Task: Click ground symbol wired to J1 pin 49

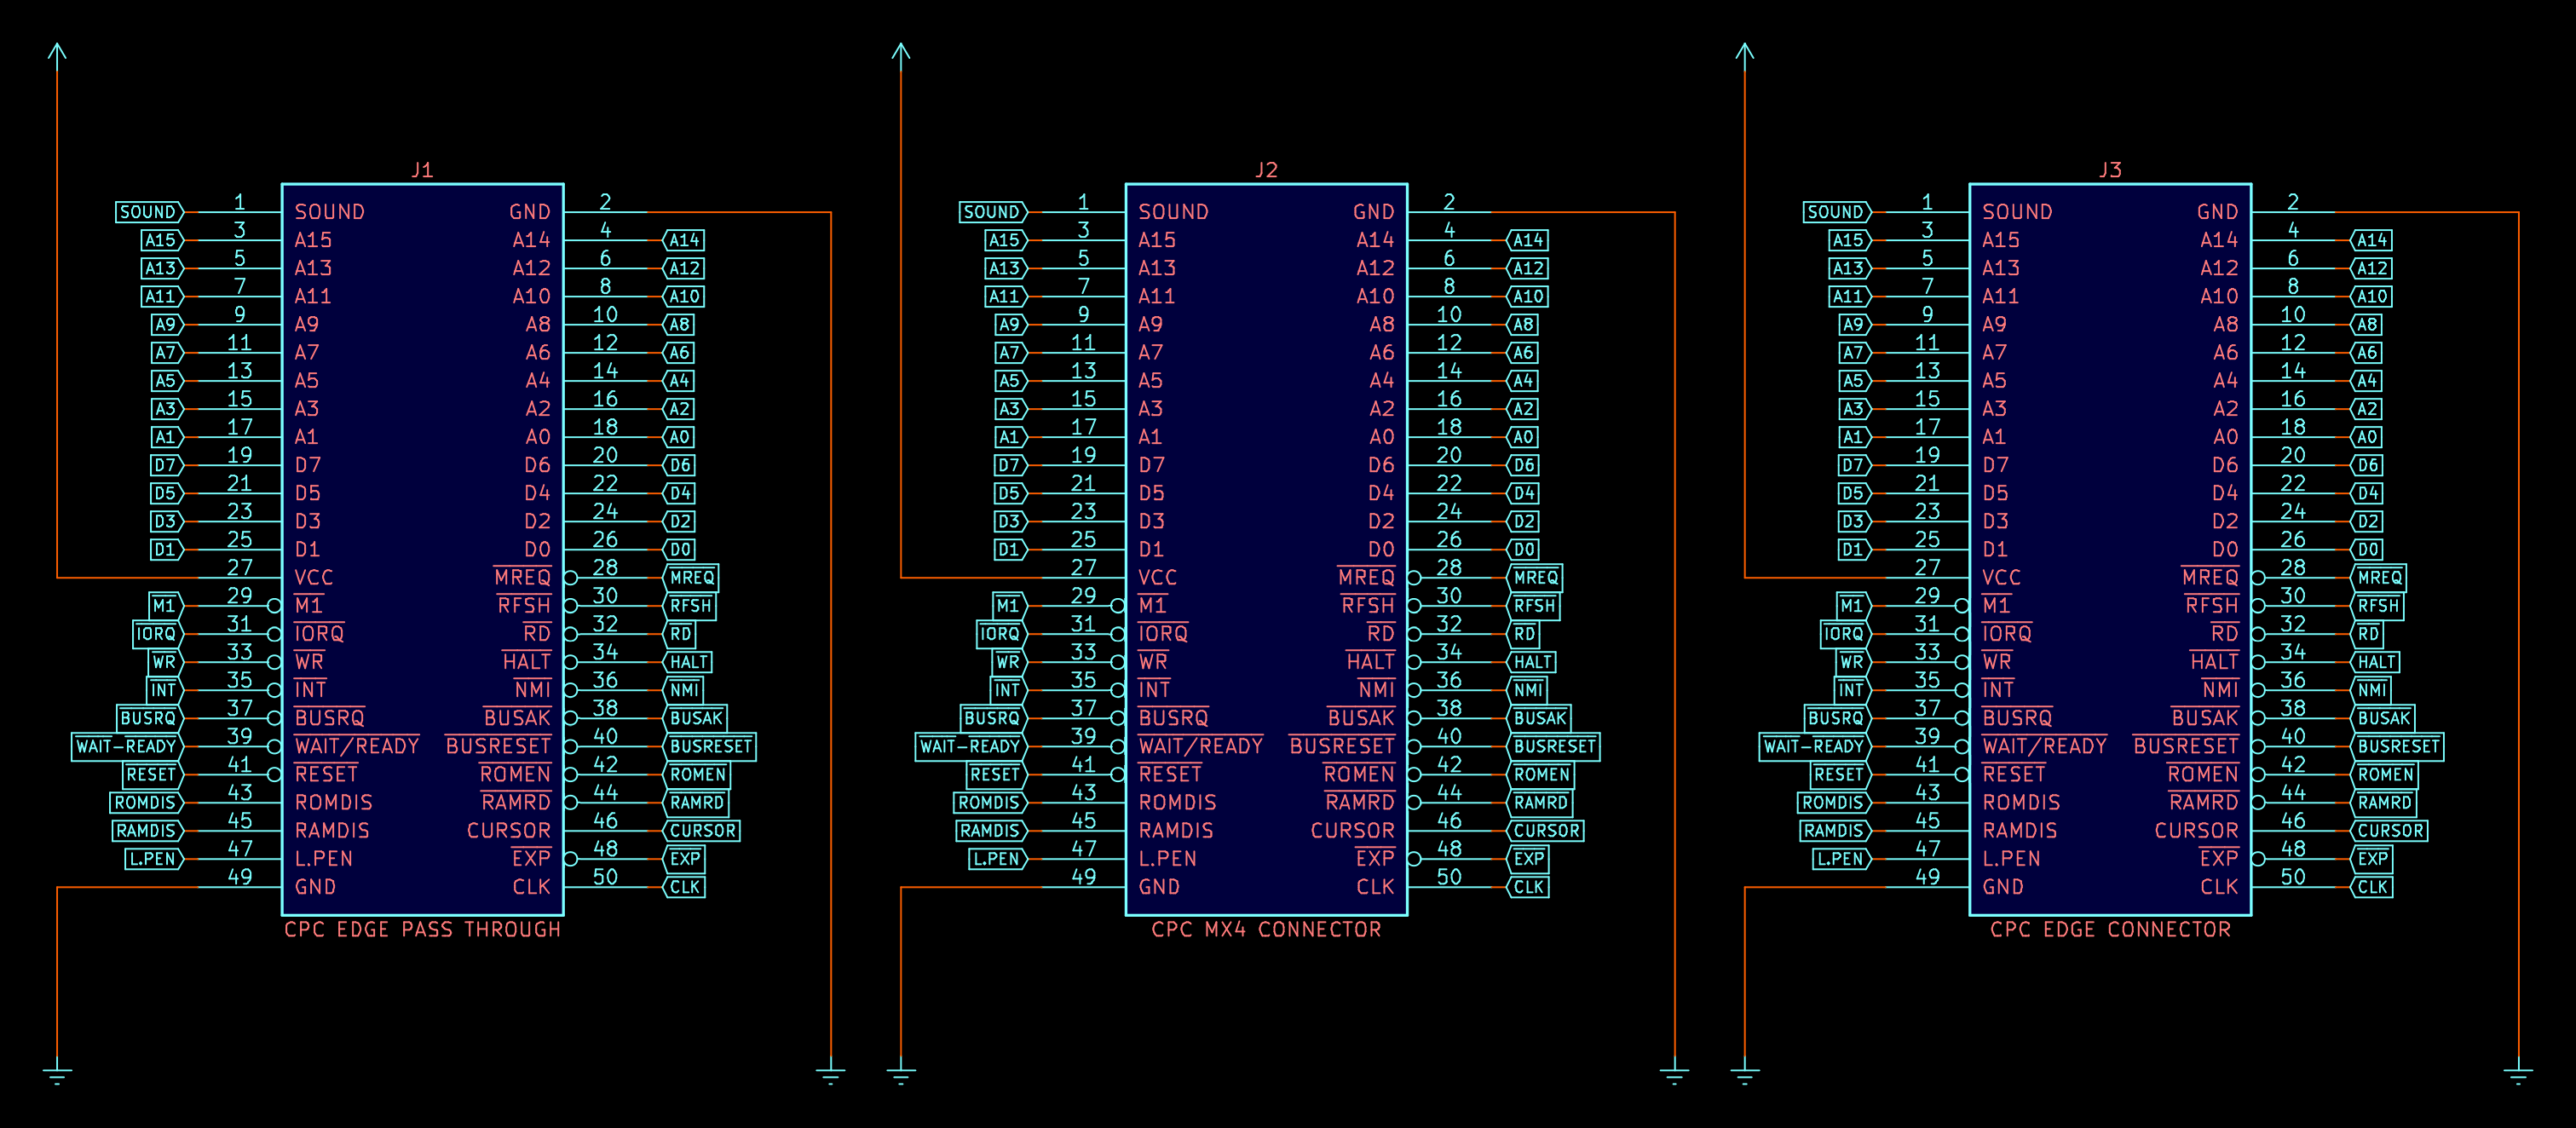Action: click(x=57, y=1073)
